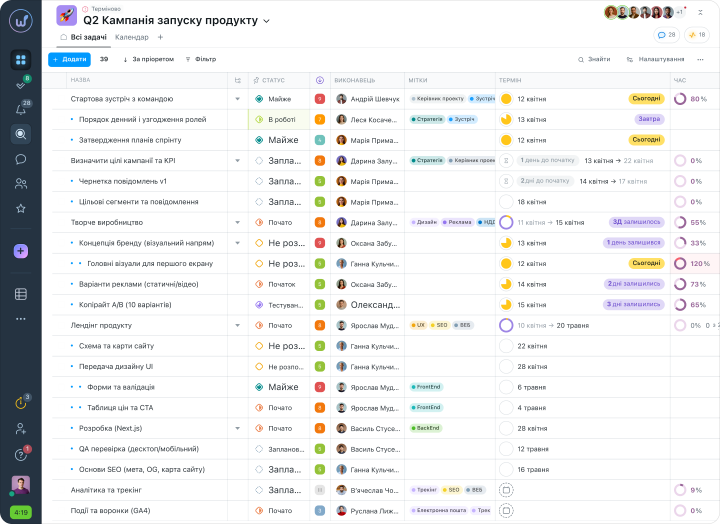The width and height of the screenshot is (720, 524).
Task: Open the dashboard grid icon in sidebar
Action: (21, 60)
